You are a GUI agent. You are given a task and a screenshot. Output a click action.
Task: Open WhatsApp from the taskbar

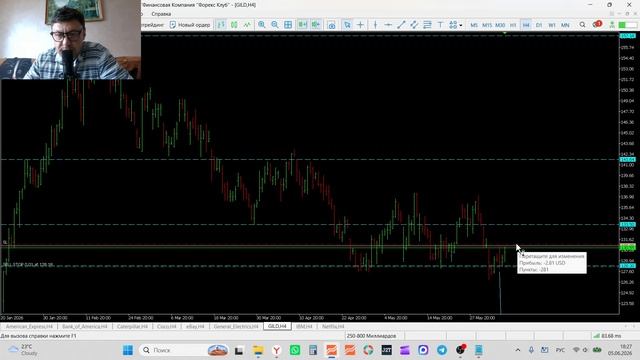coord(295,350)
